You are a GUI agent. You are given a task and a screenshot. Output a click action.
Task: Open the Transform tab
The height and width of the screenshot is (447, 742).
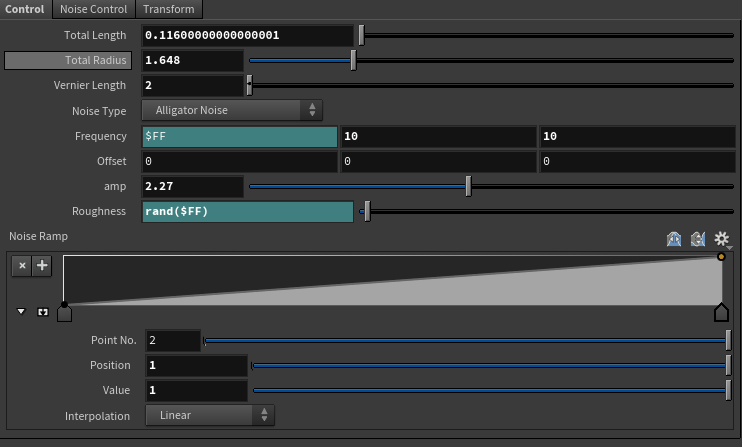[x=169, y=9]
